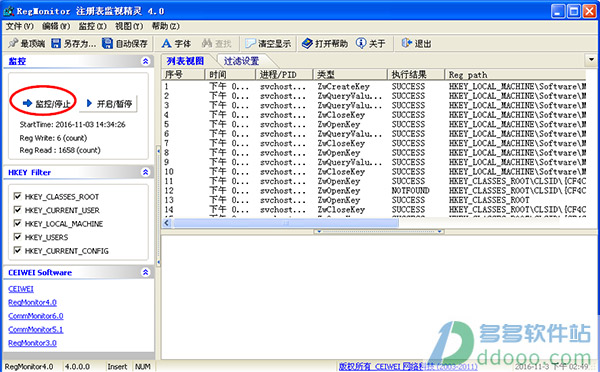The width and height of the screenshot is (600, 372).
Task: Open CommMonitor5.1 link
Action: point(36,329)
